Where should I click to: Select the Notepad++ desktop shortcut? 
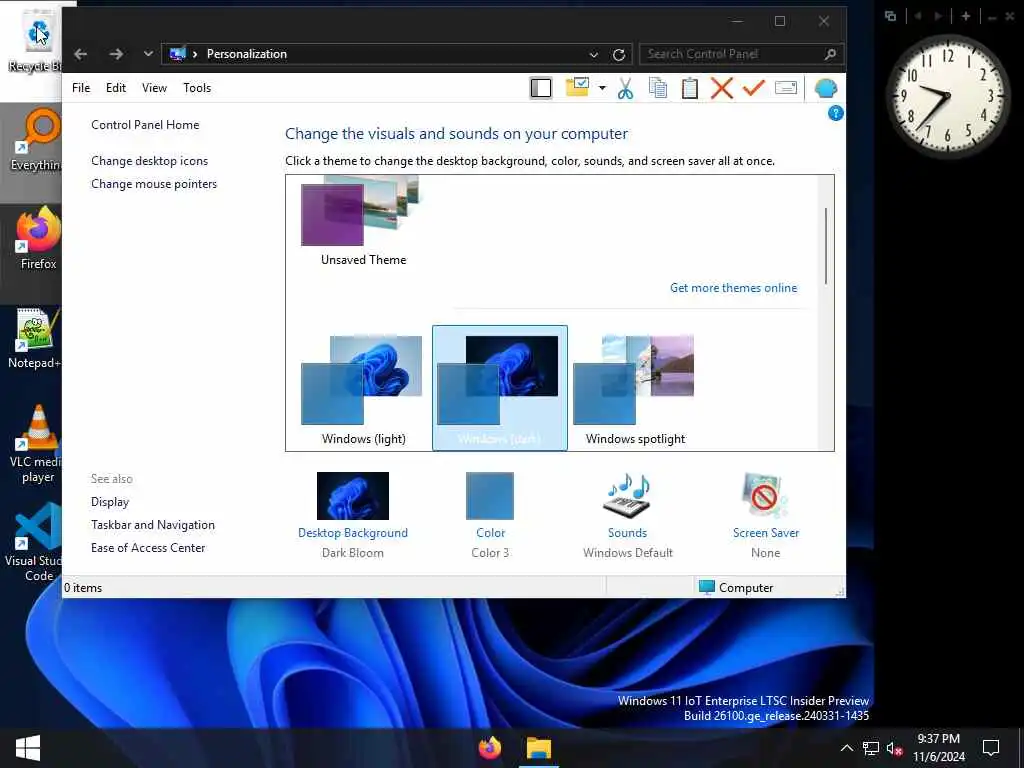click(x=35, y=338)
